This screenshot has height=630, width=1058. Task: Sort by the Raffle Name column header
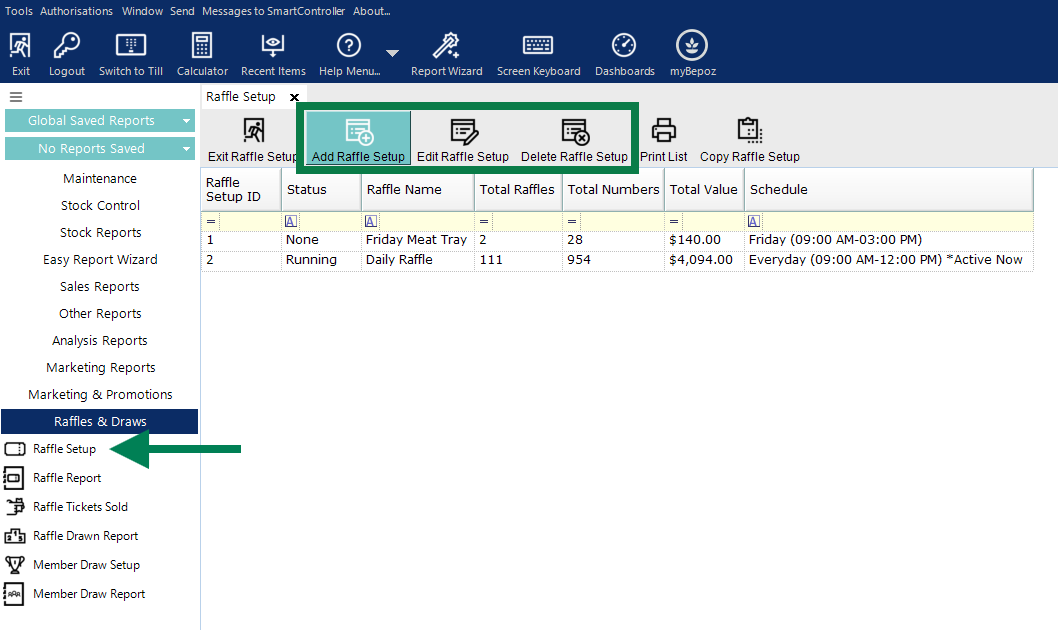tap(418, 190)
